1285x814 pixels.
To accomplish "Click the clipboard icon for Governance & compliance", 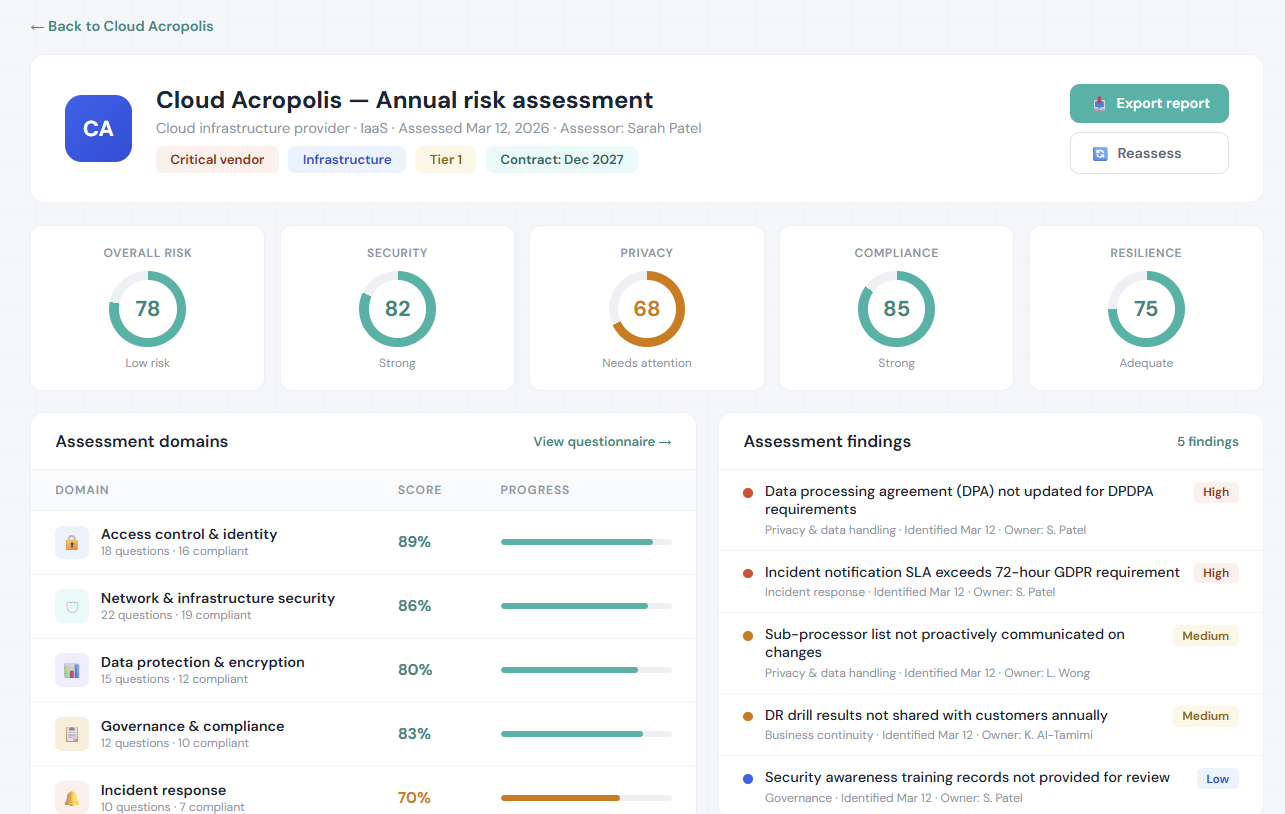I will (72, 734).
